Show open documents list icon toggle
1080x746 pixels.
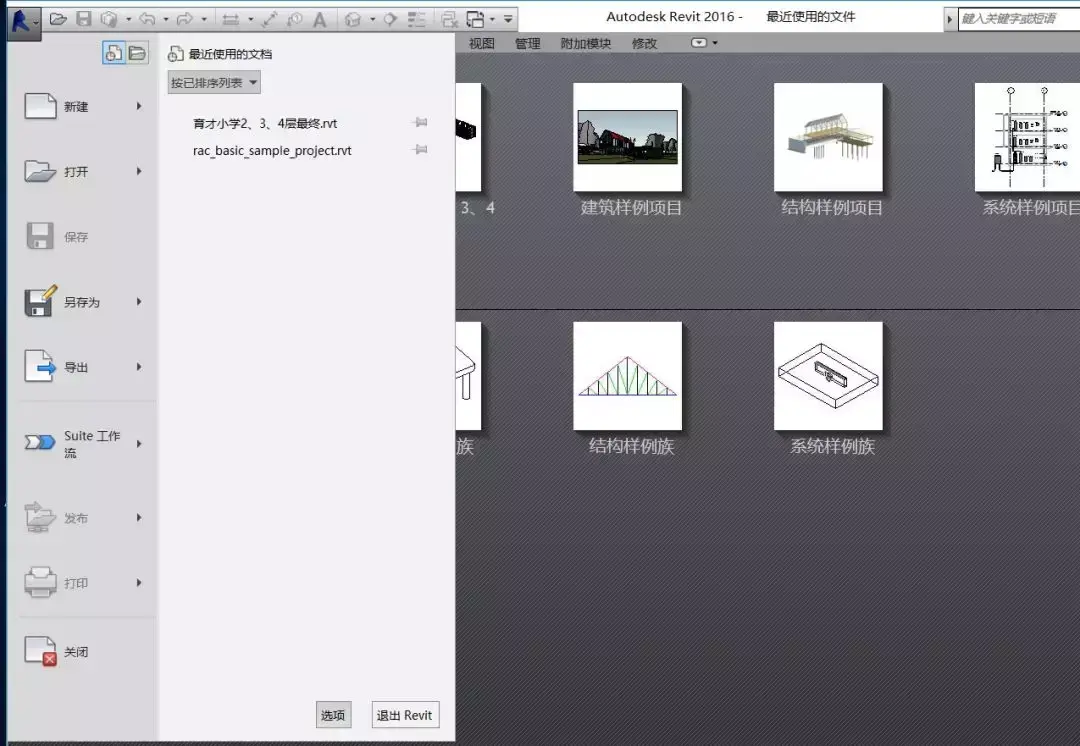tap(137, 53)
